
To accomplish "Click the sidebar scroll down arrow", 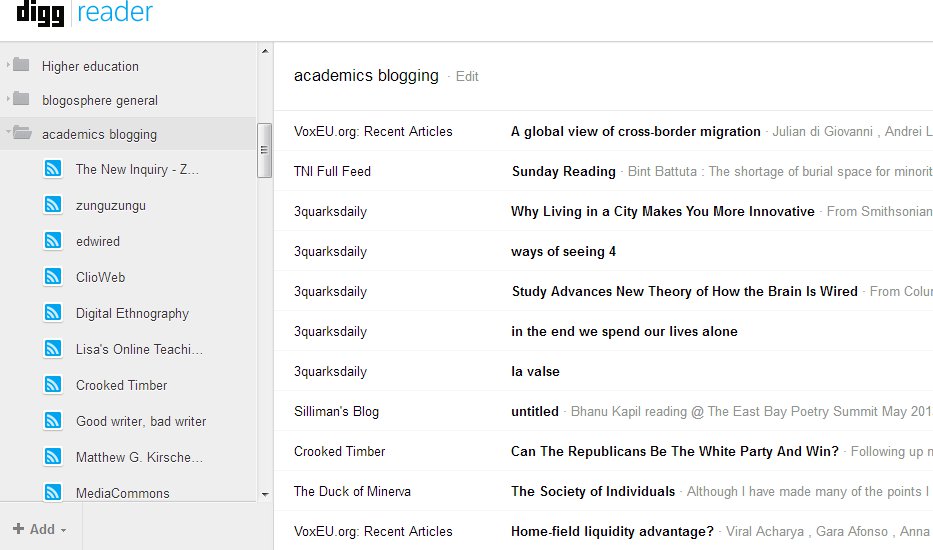I will 265,495.
